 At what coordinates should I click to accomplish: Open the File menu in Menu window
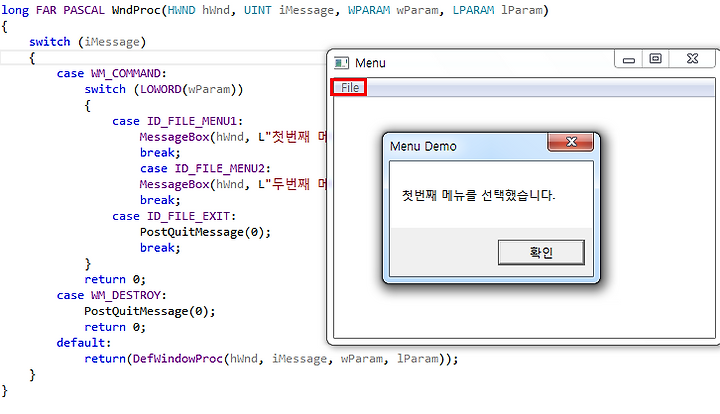pos(349,87)
